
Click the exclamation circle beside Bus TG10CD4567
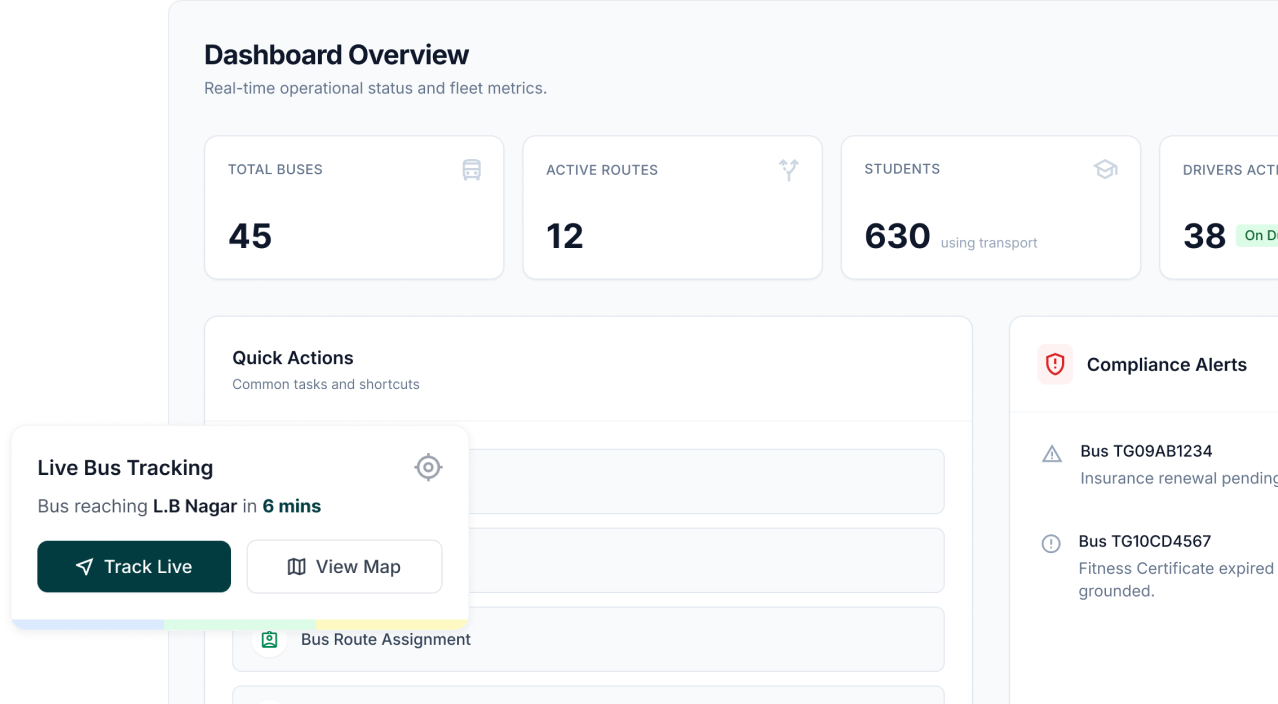1051,544
